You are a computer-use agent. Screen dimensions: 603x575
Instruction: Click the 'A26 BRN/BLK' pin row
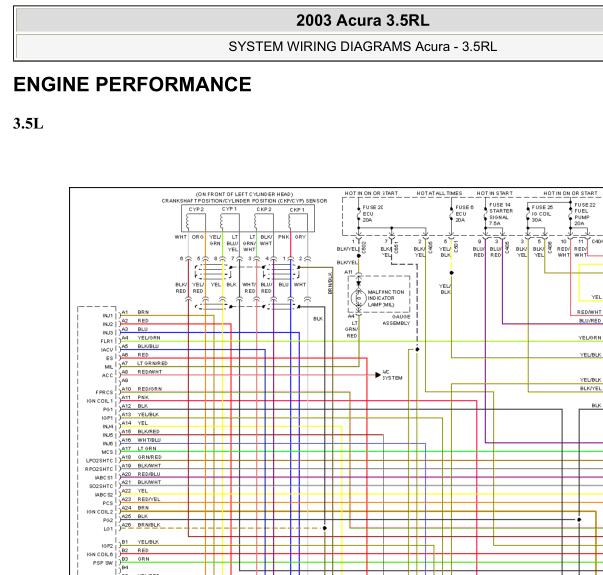[x=141, y=525]
